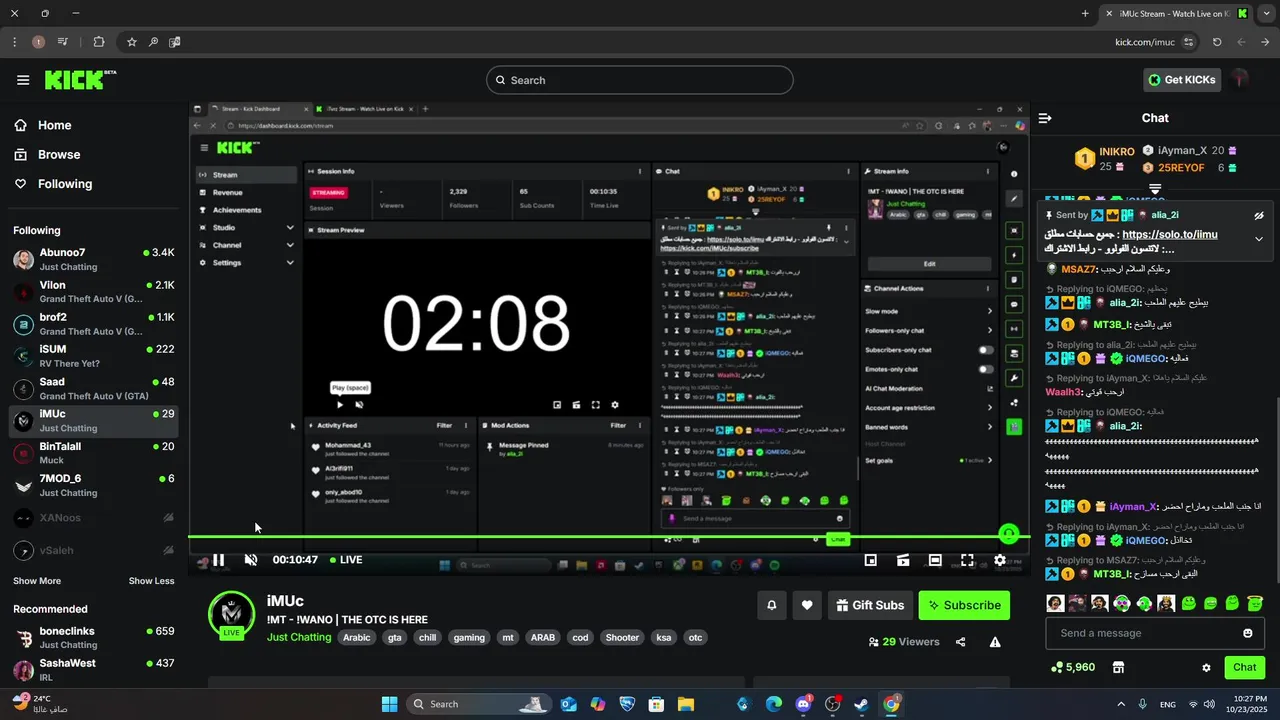Expand the pinned message chevron

coord(1259,239)
